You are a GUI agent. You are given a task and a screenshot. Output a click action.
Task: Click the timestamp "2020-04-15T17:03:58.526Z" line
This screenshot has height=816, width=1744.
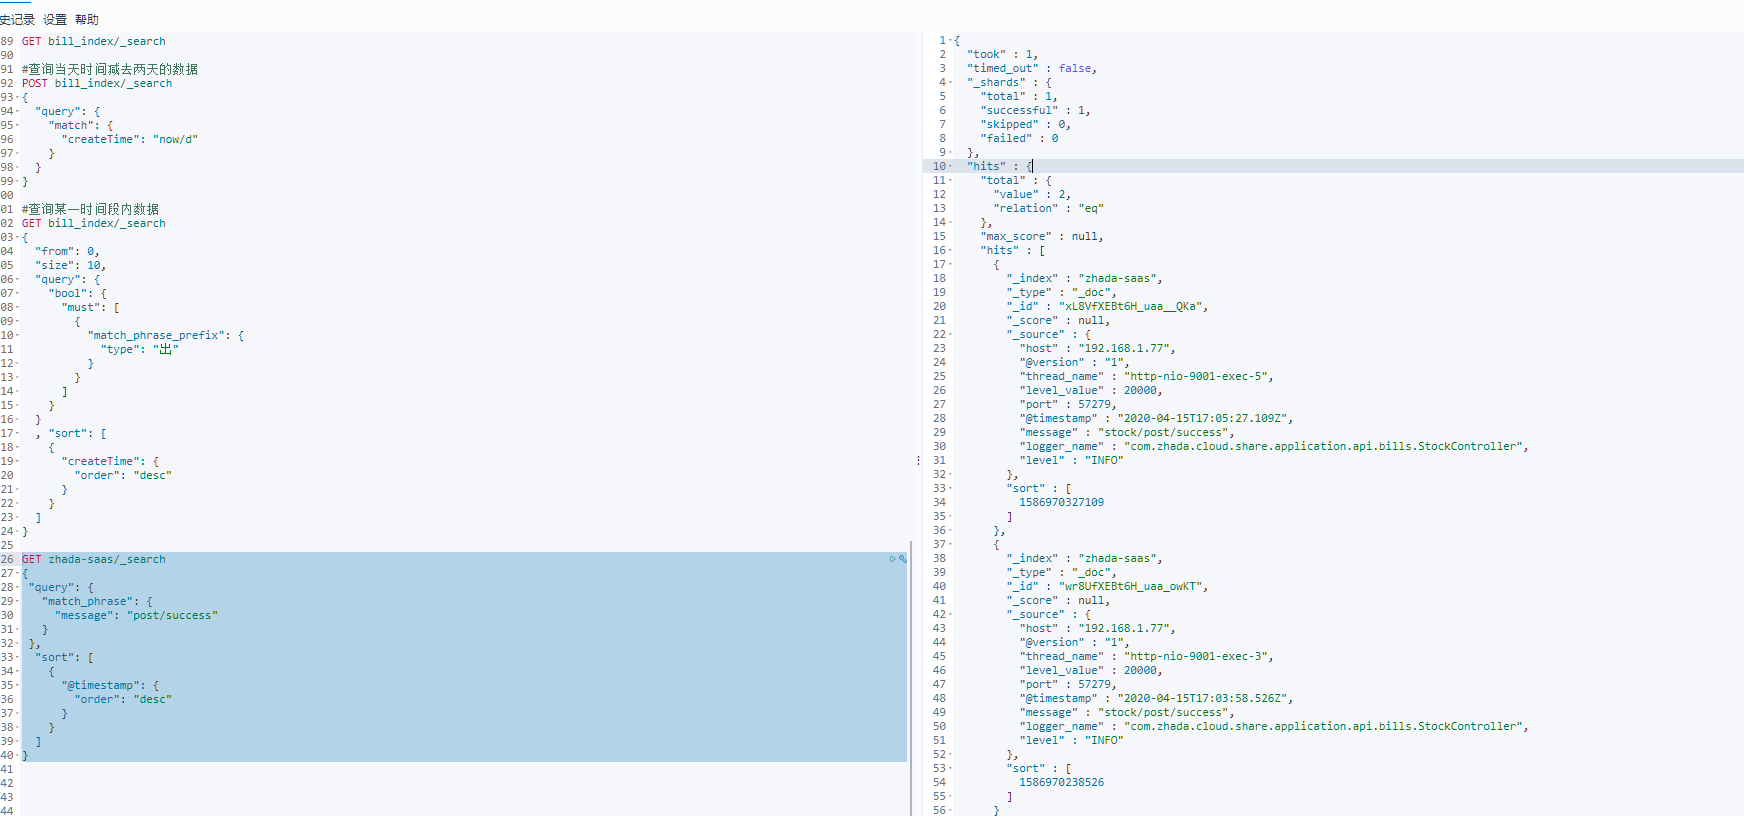click(1157, 698)
